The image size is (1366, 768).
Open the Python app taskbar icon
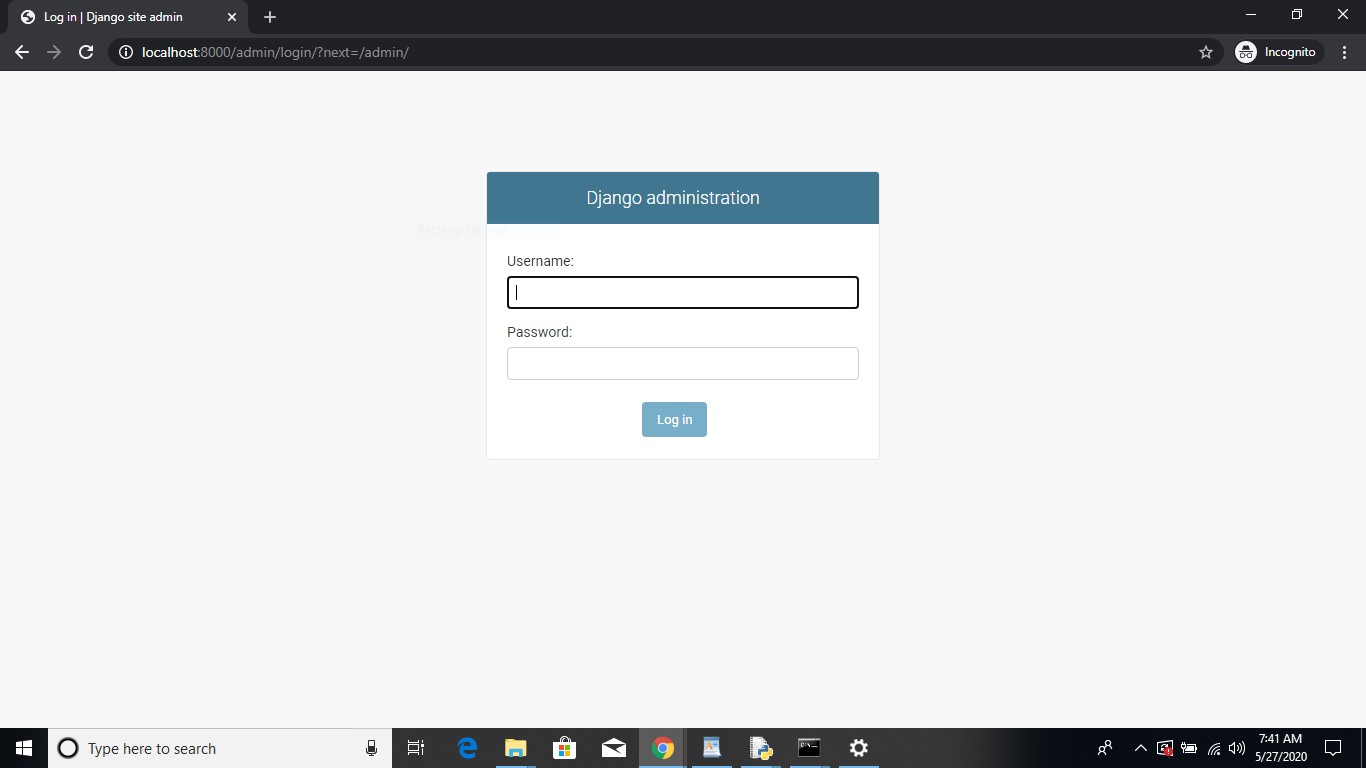[x=761, y=748]
